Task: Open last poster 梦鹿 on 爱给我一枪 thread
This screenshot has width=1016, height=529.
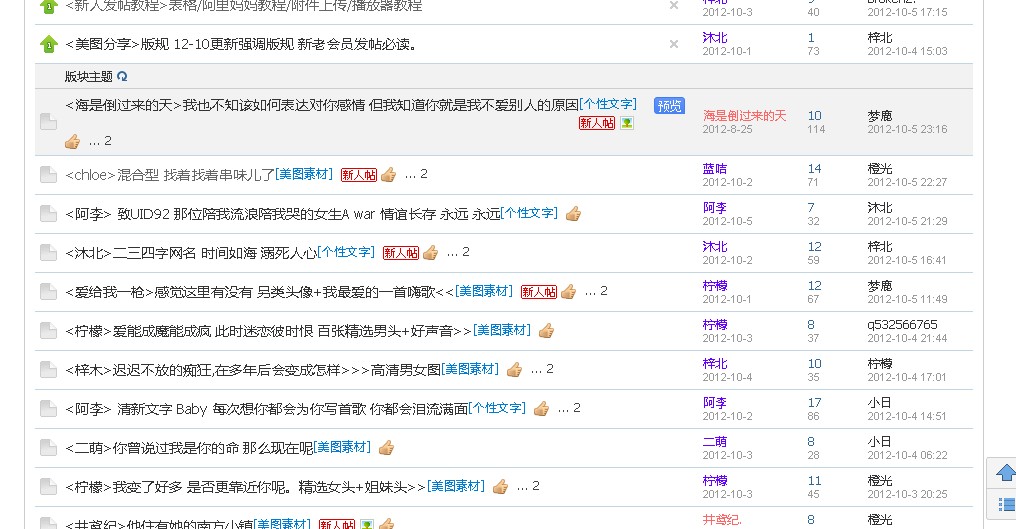Action: point(880,285)
